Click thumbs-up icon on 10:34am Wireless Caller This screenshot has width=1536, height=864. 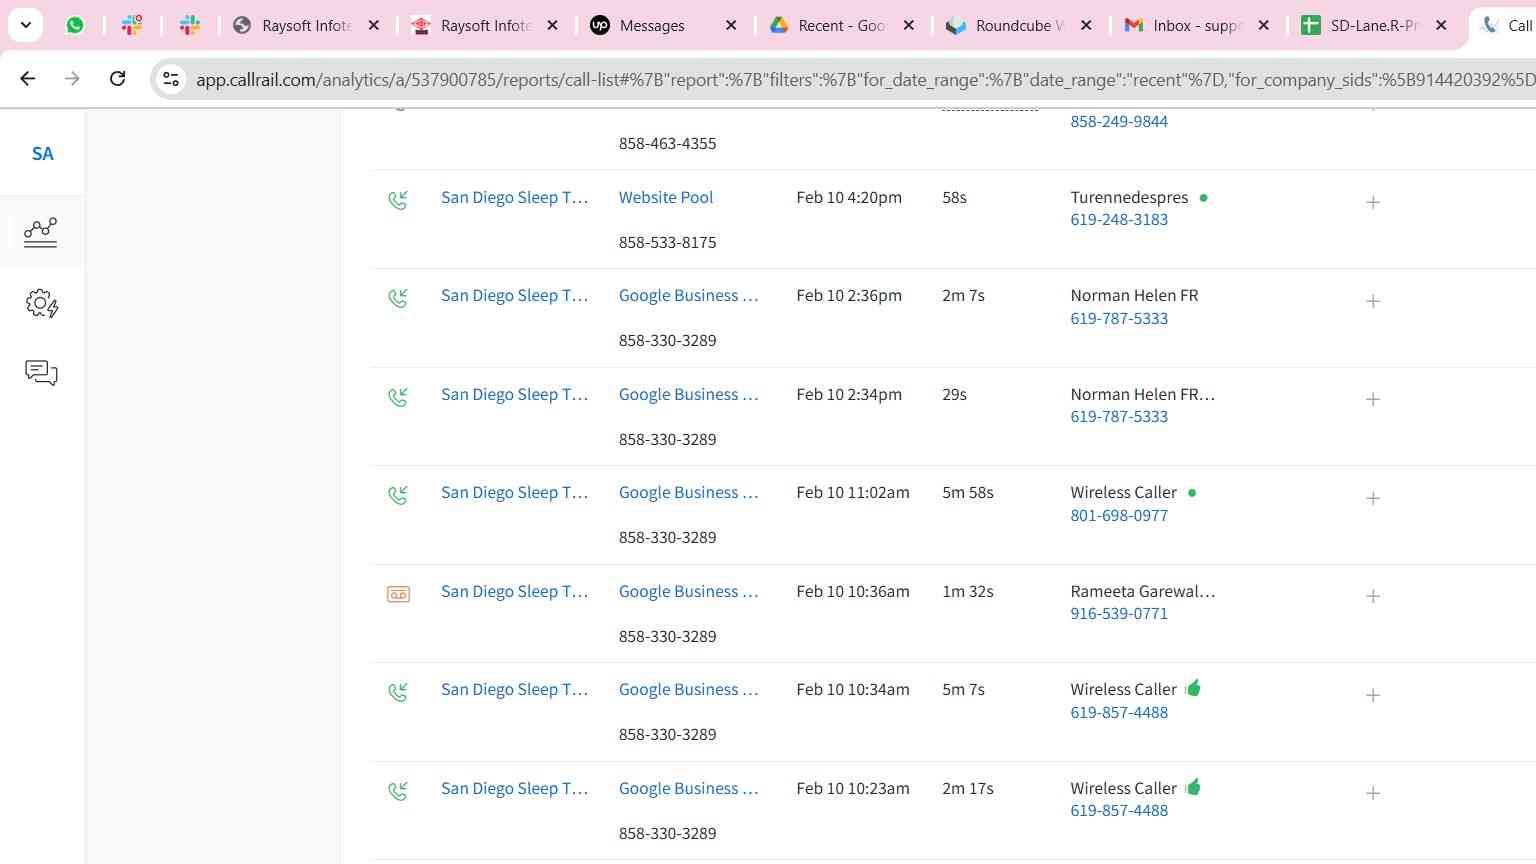tap(1193, 688)
